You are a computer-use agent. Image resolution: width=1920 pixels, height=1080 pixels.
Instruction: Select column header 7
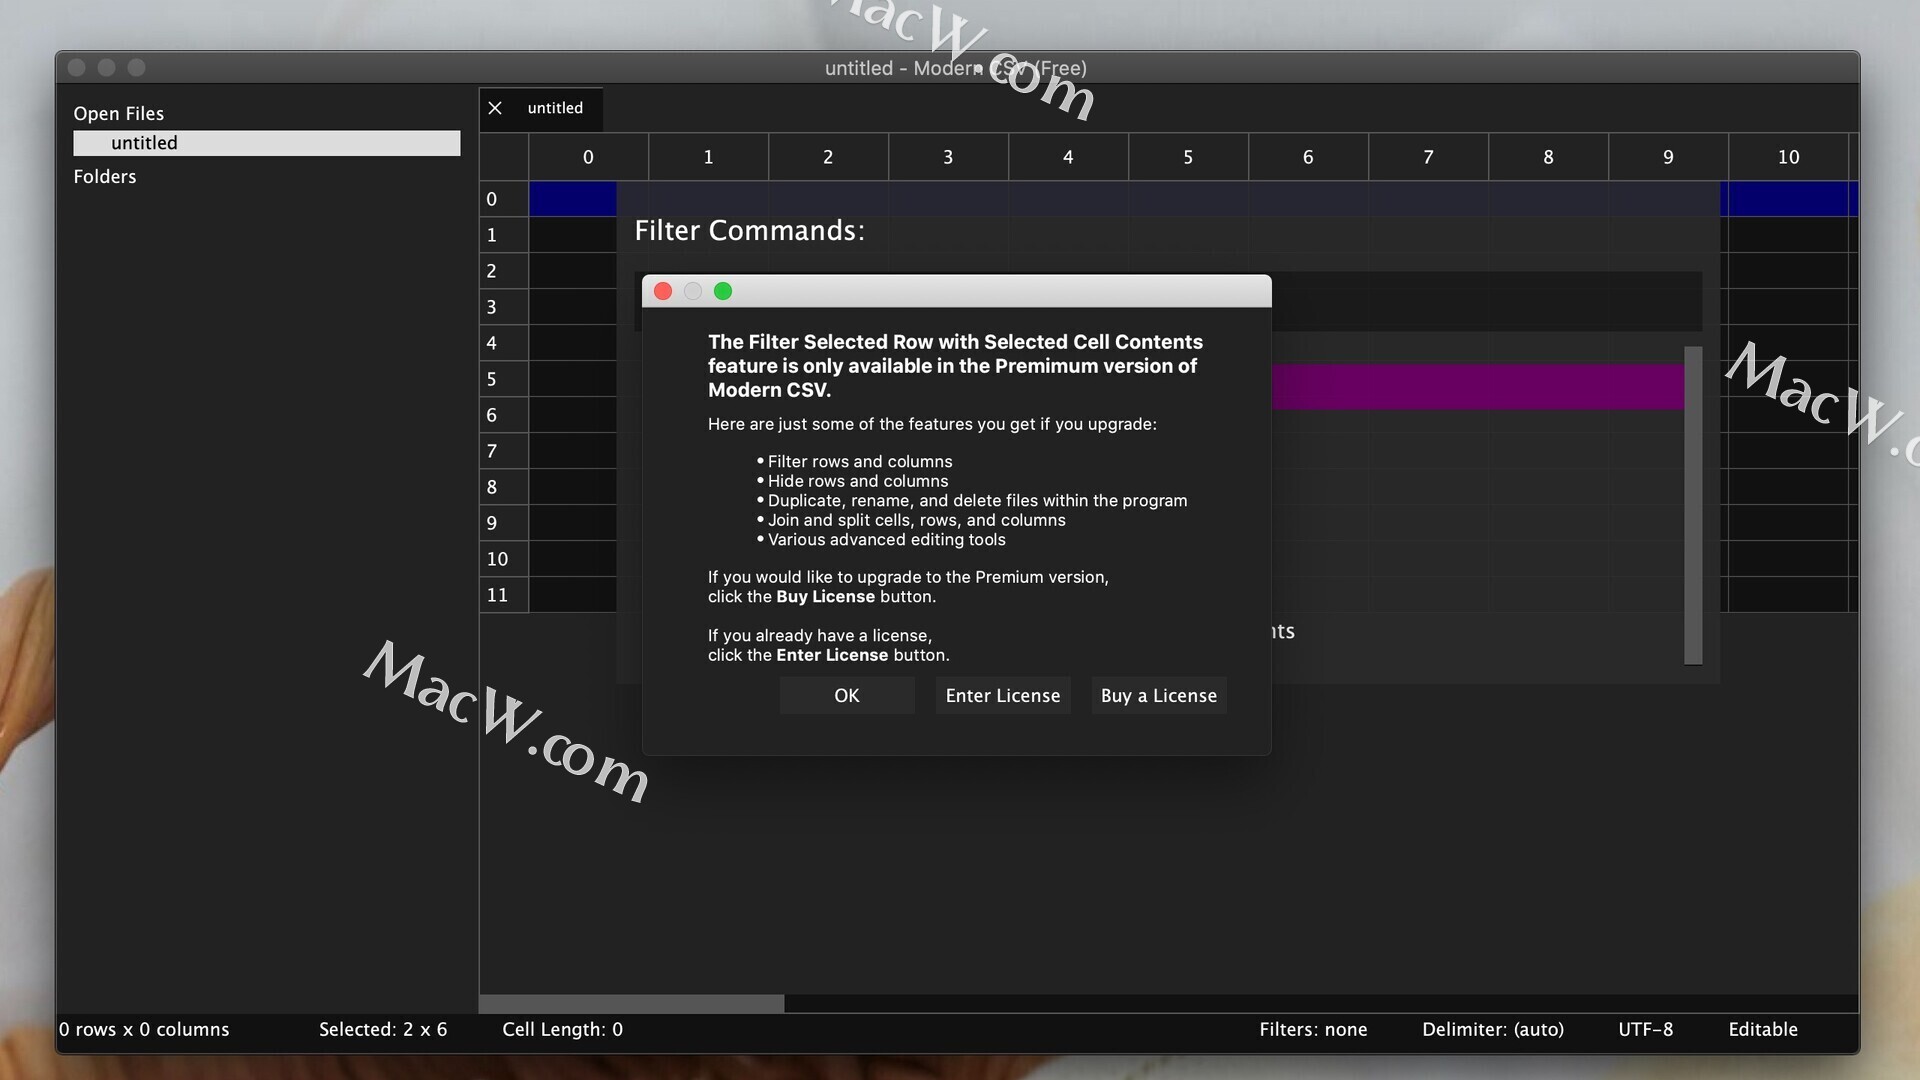1428,157
